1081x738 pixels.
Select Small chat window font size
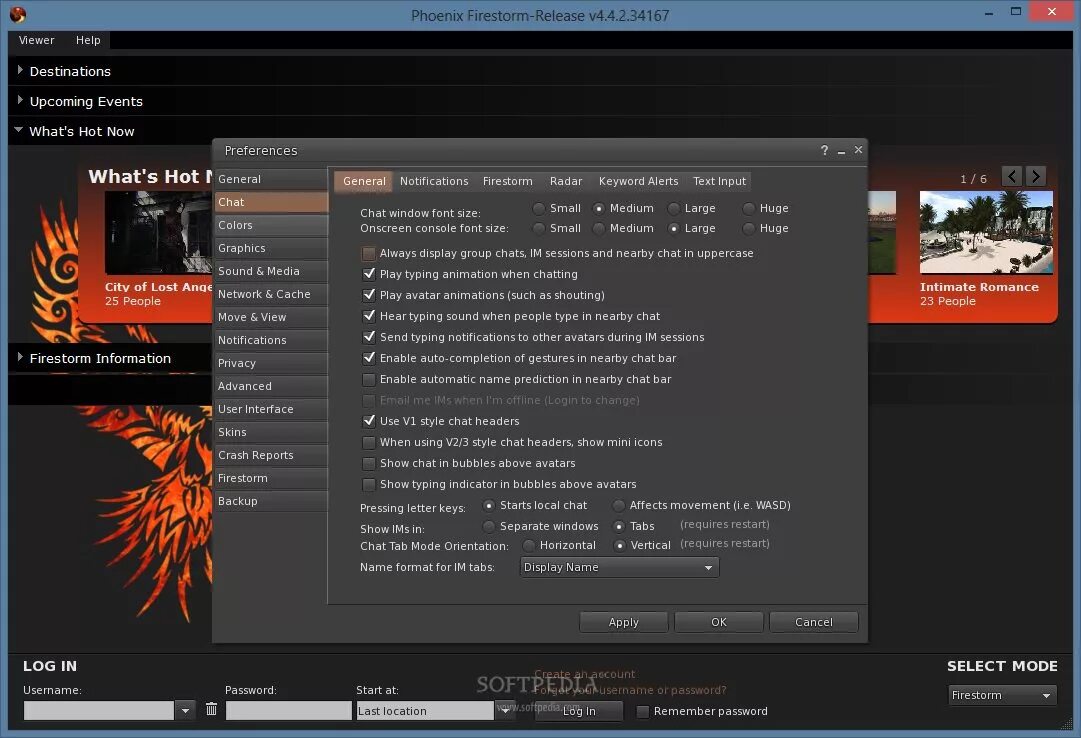pyautogui.click(x=538, y=208)
